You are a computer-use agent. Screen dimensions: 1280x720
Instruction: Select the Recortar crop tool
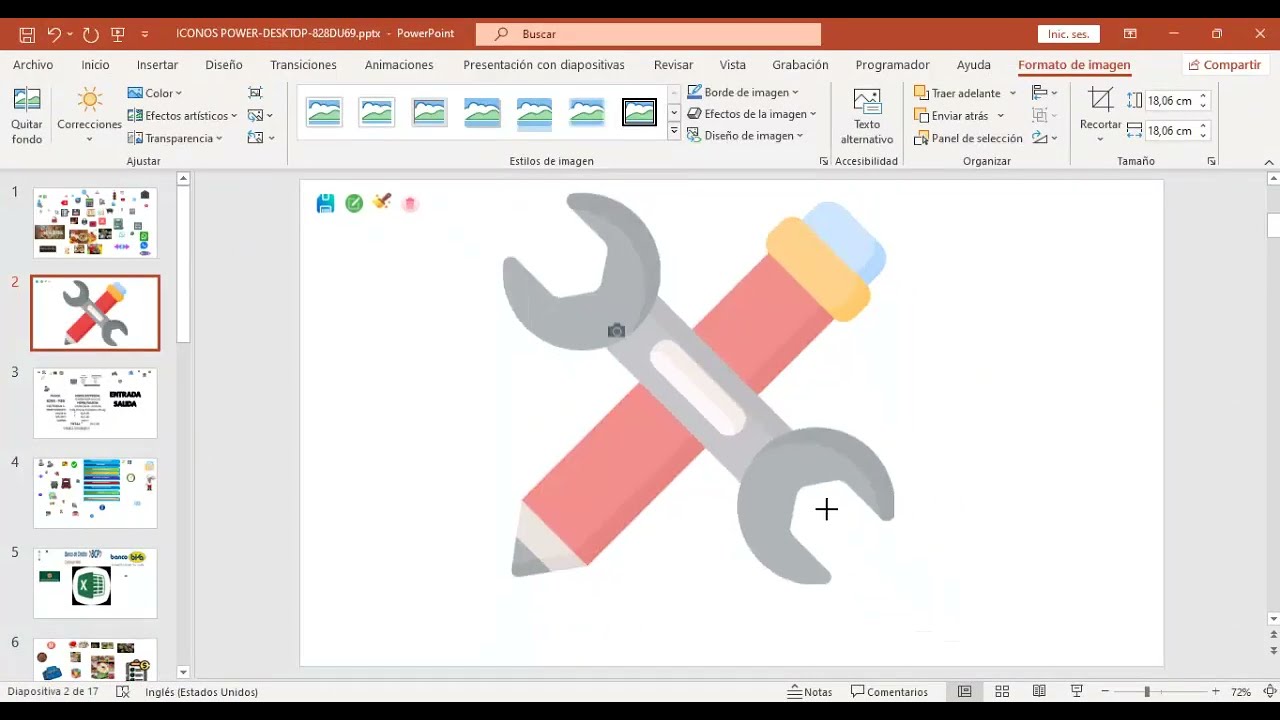1100,116
